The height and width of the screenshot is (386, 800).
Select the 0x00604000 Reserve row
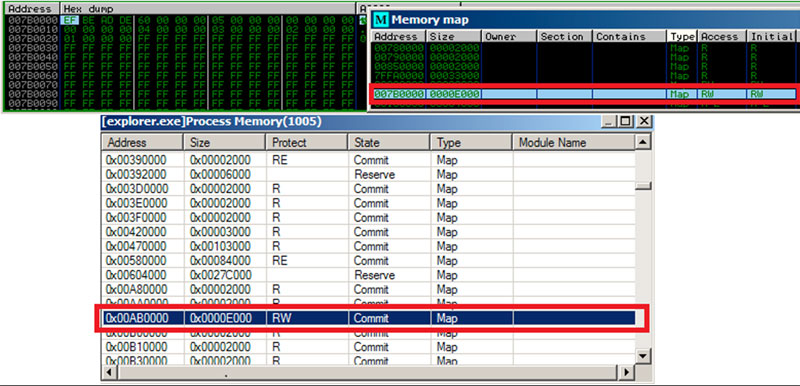[368, 275]
